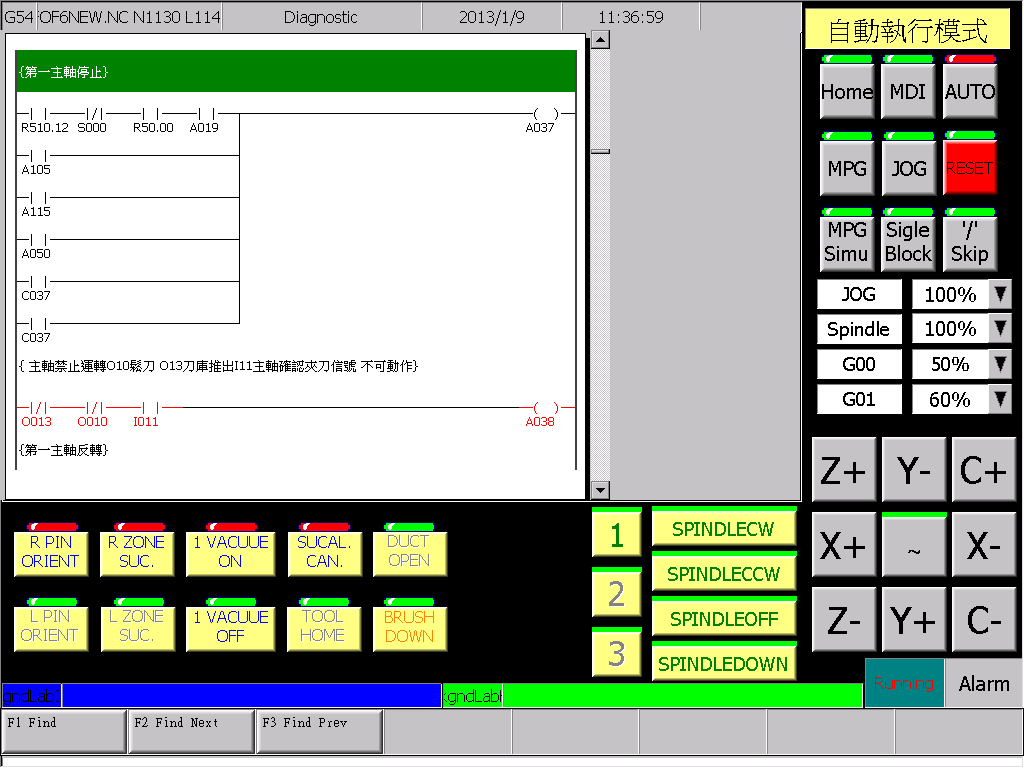Screen dimensions: 1024x768
Task: Click the ladder diagram scrollbar thumb
Action: point(600,152)
